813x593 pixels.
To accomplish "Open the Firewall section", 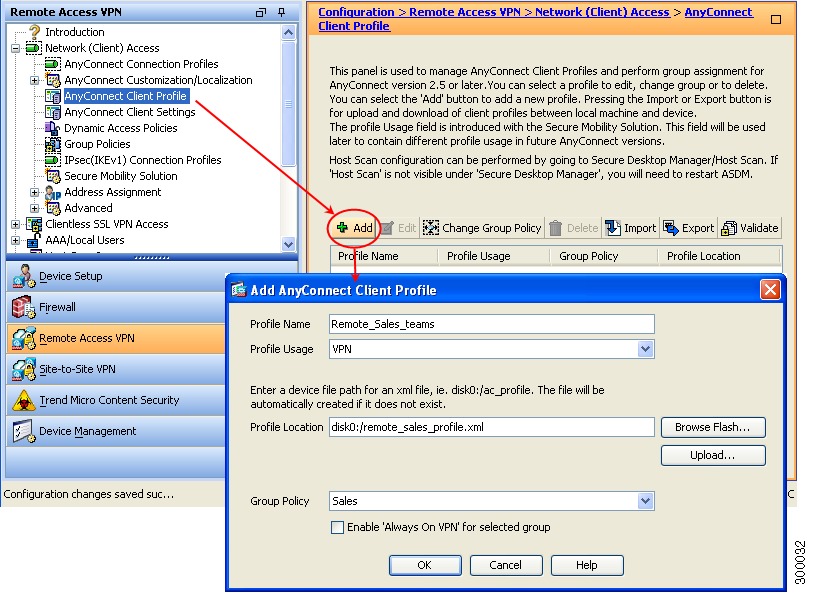I will [116, 307].
